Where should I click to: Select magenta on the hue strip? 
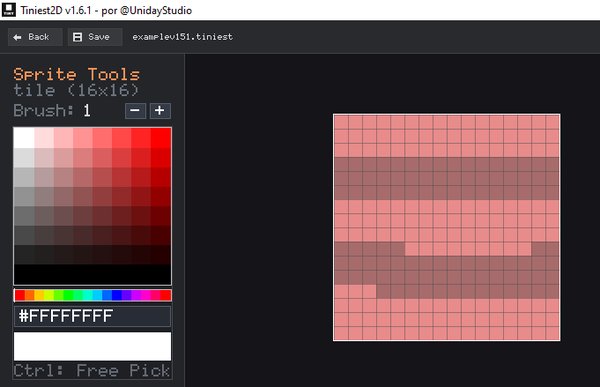[x=146, y=295]
